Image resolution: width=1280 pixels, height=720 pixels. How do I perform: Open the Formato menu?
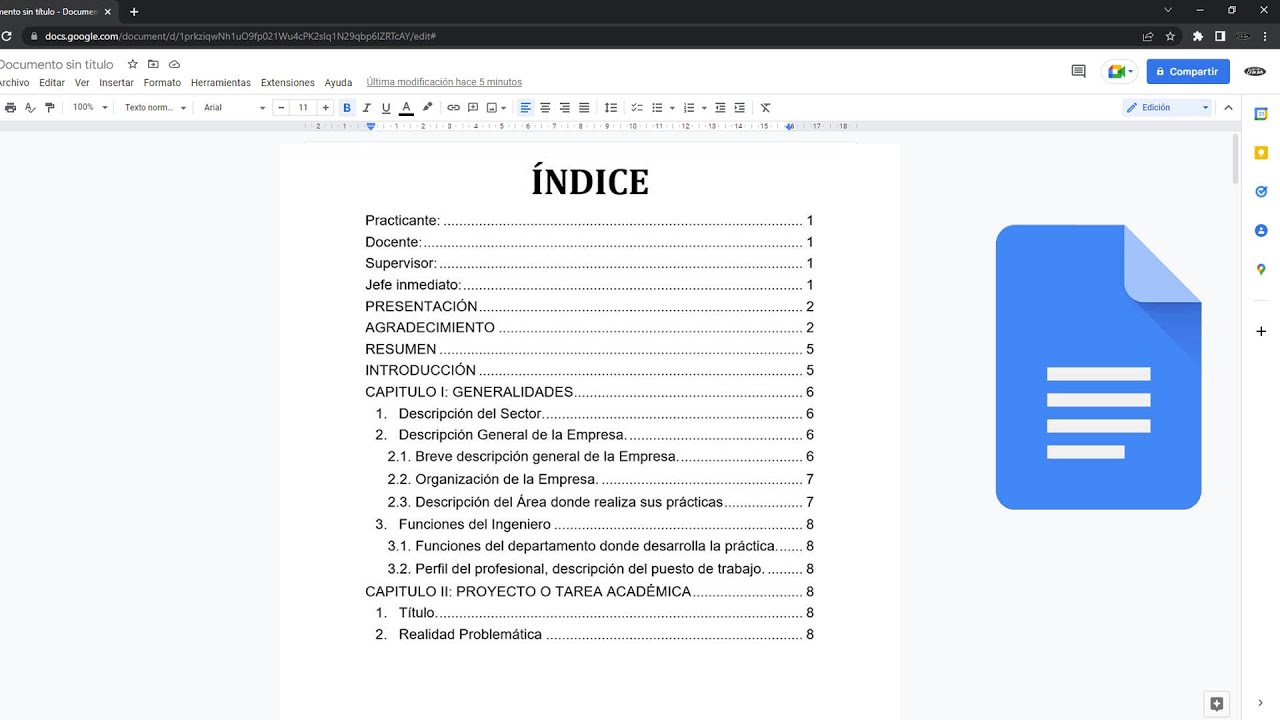[162, 82]
